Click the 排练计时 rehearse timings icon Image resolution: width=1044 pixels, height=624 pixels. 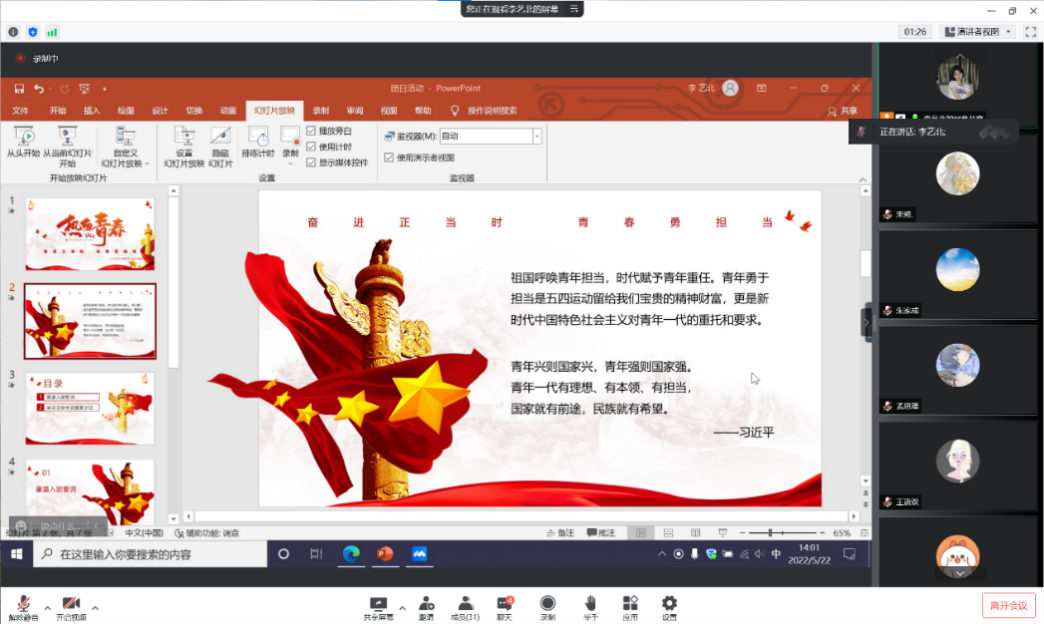258,137
